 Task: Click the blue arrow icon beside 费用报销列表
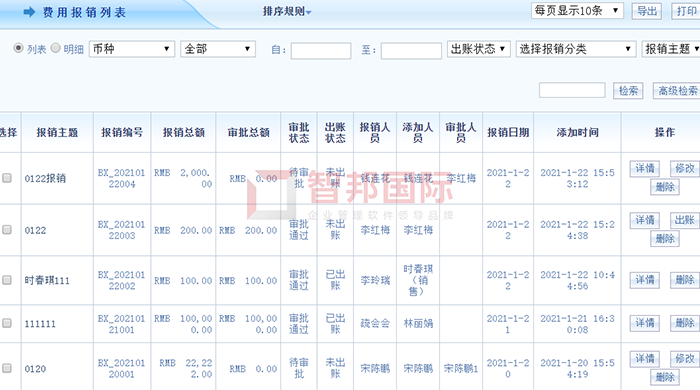pyautogui.click(x=29, y=12)
